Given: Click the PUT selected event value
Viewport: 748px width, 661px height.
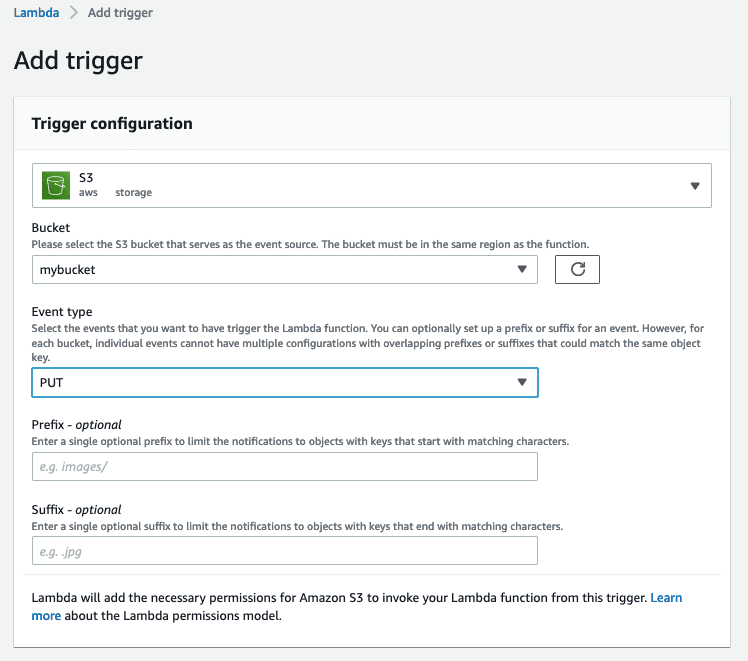Looking at the screenshot, I should point(52,382).
